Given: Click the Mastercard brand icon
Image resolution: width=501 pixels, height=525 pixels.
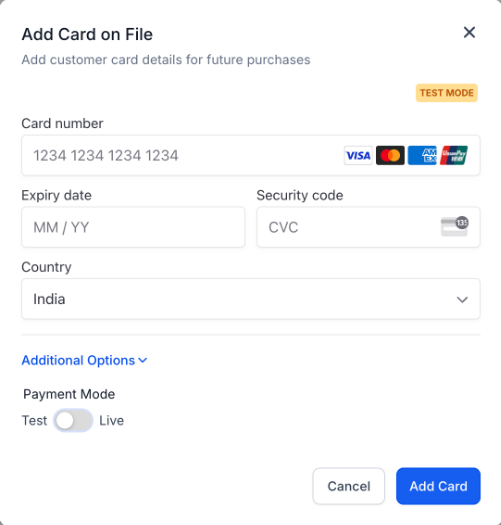Looking at the screenshot, I should (x=390, y=155).
